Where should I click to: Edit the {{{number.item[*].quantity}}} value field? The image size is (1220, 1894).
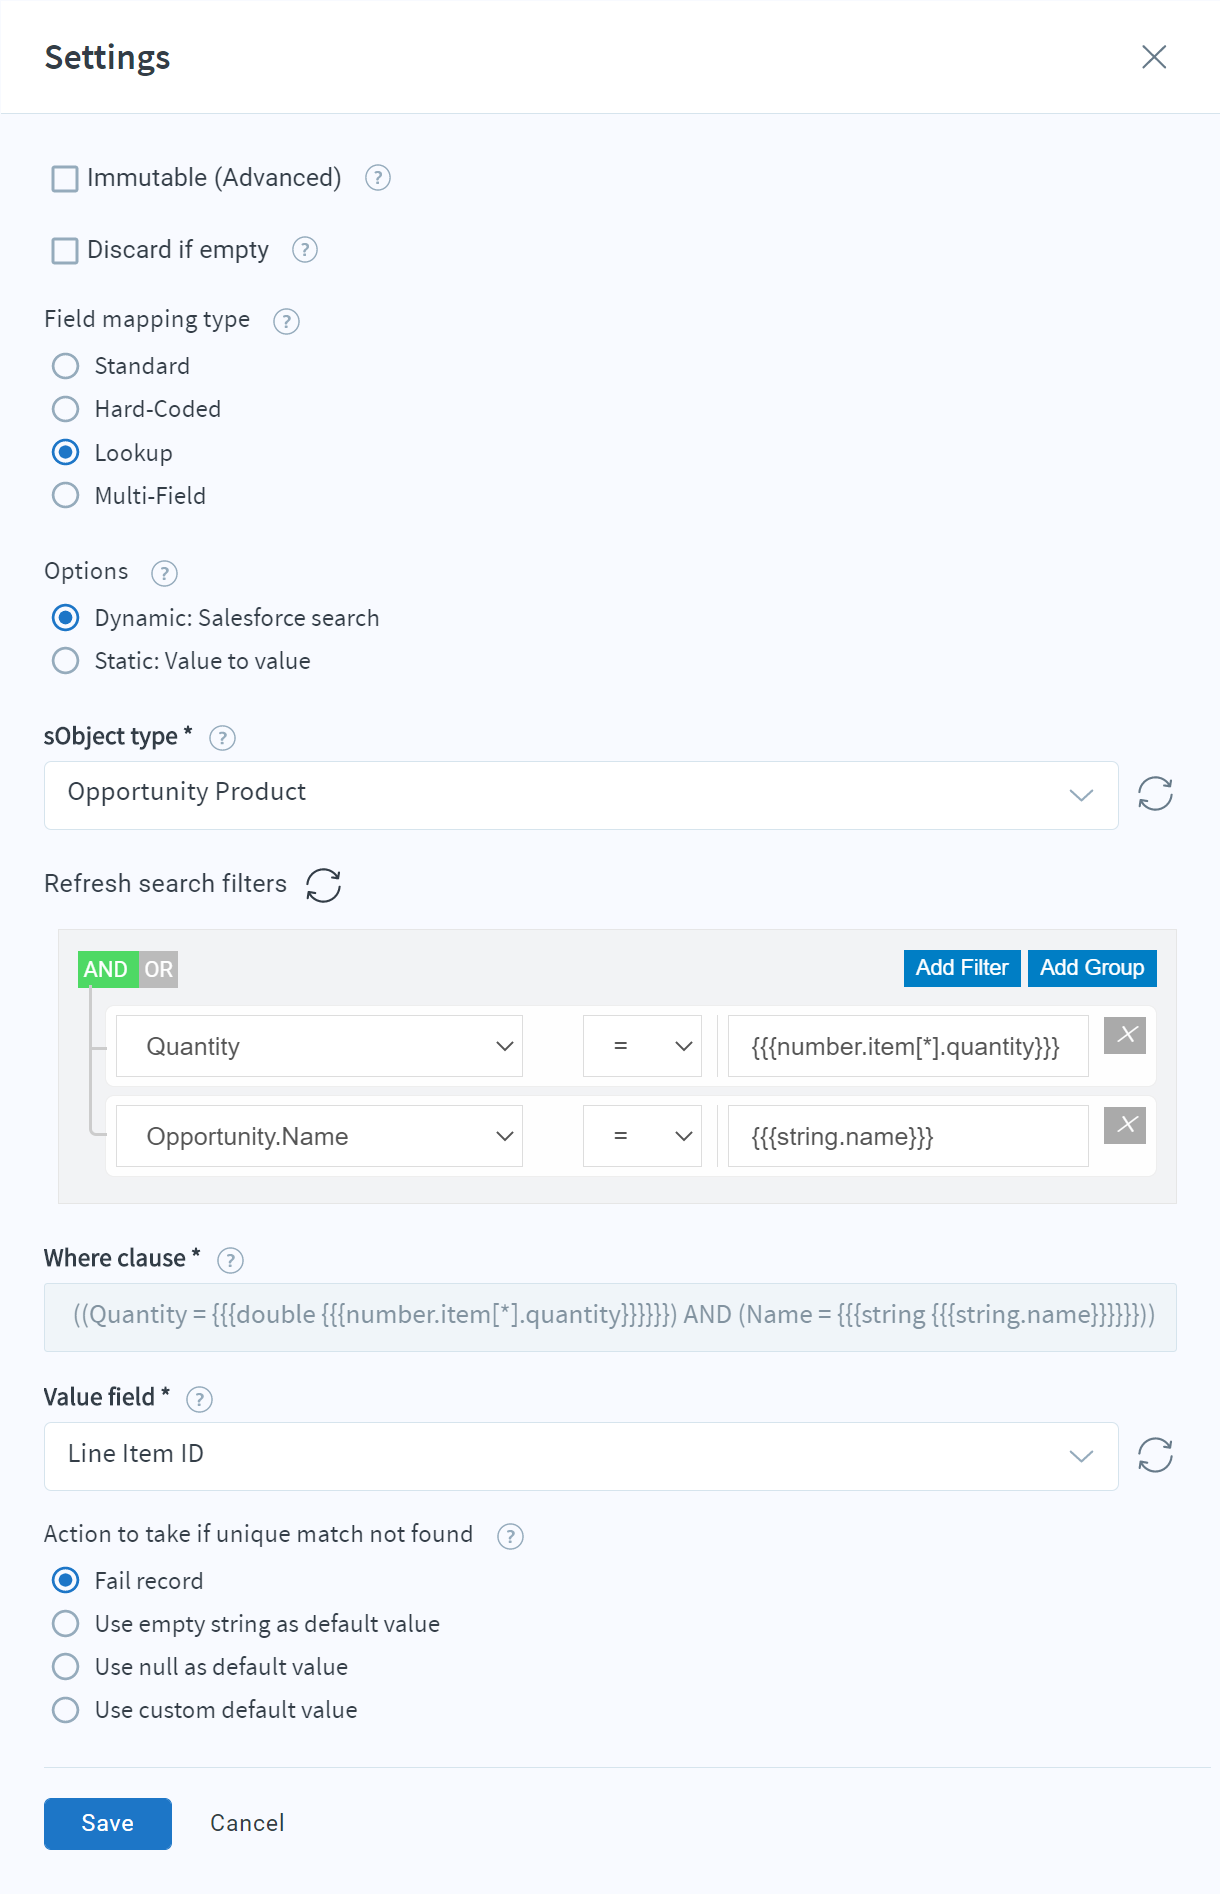click(x=908, y=1046)
